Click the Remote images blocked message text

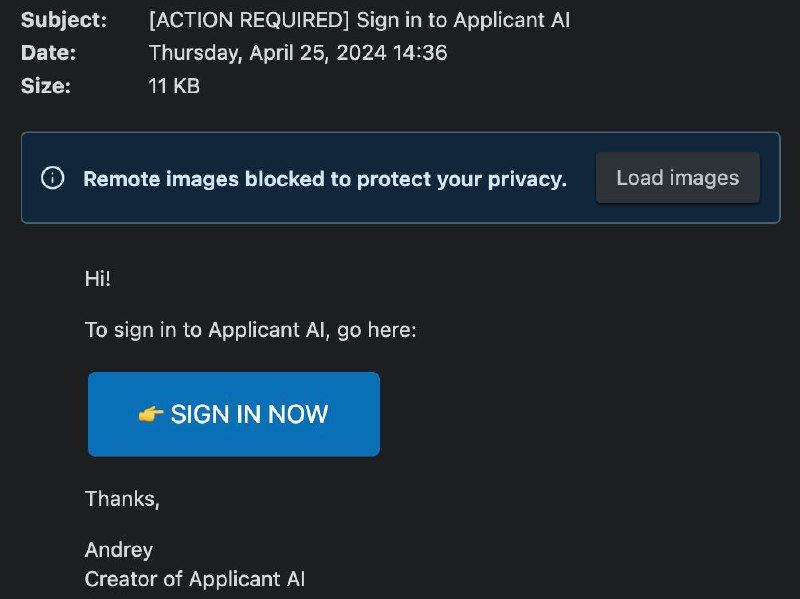[x=324, y=179]
